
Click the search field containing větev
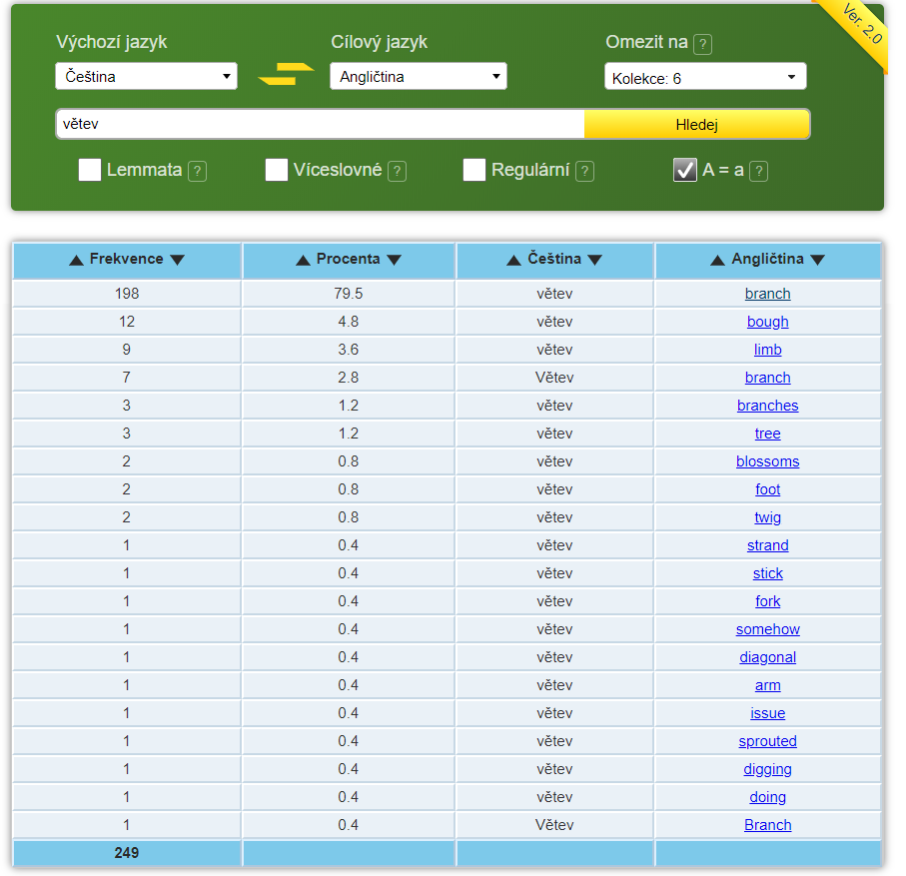point(320,125)
